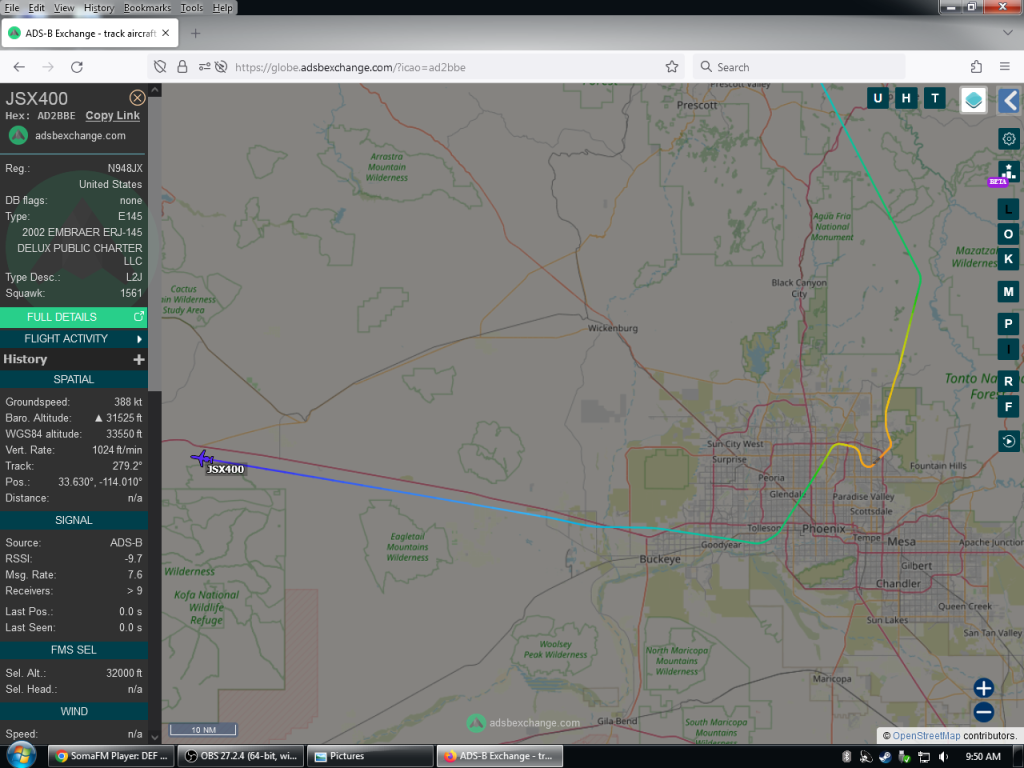Open the View menu

tap(64, 8)
